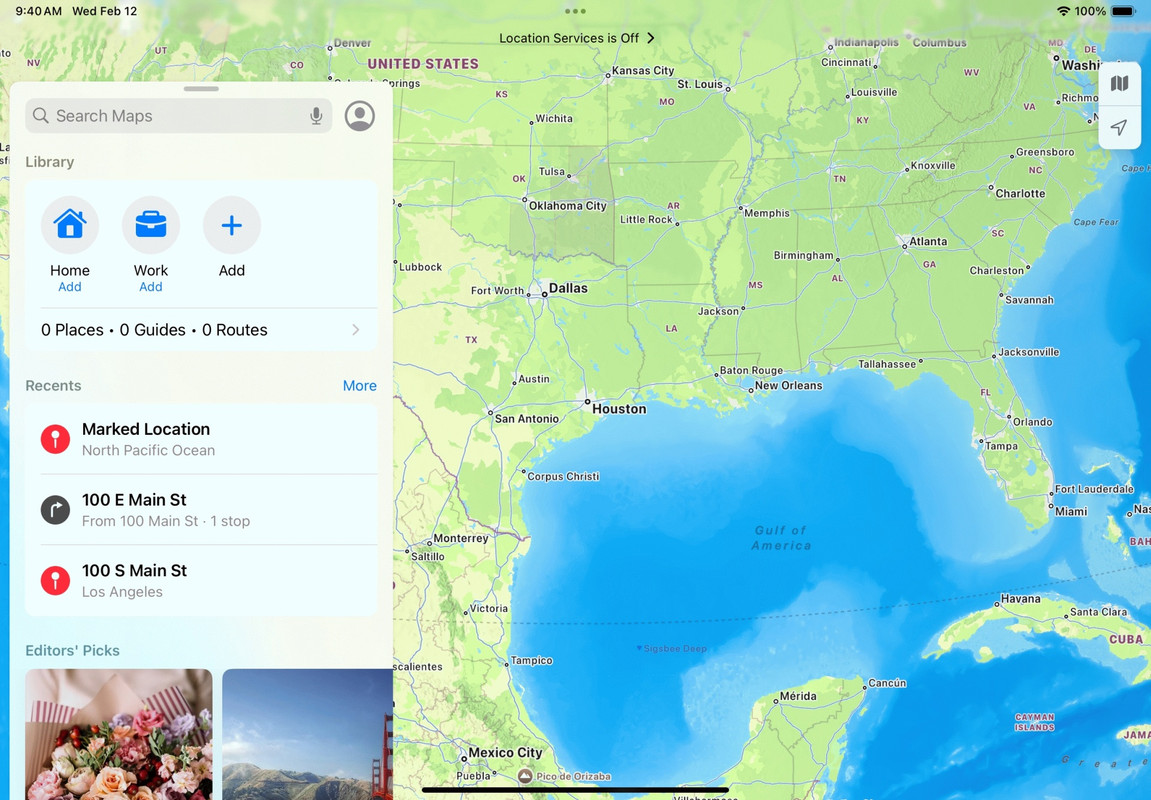Tap the three-dot multitasking control
The width and height of the screenshot is (1151, 800).
tap(576, 11)
